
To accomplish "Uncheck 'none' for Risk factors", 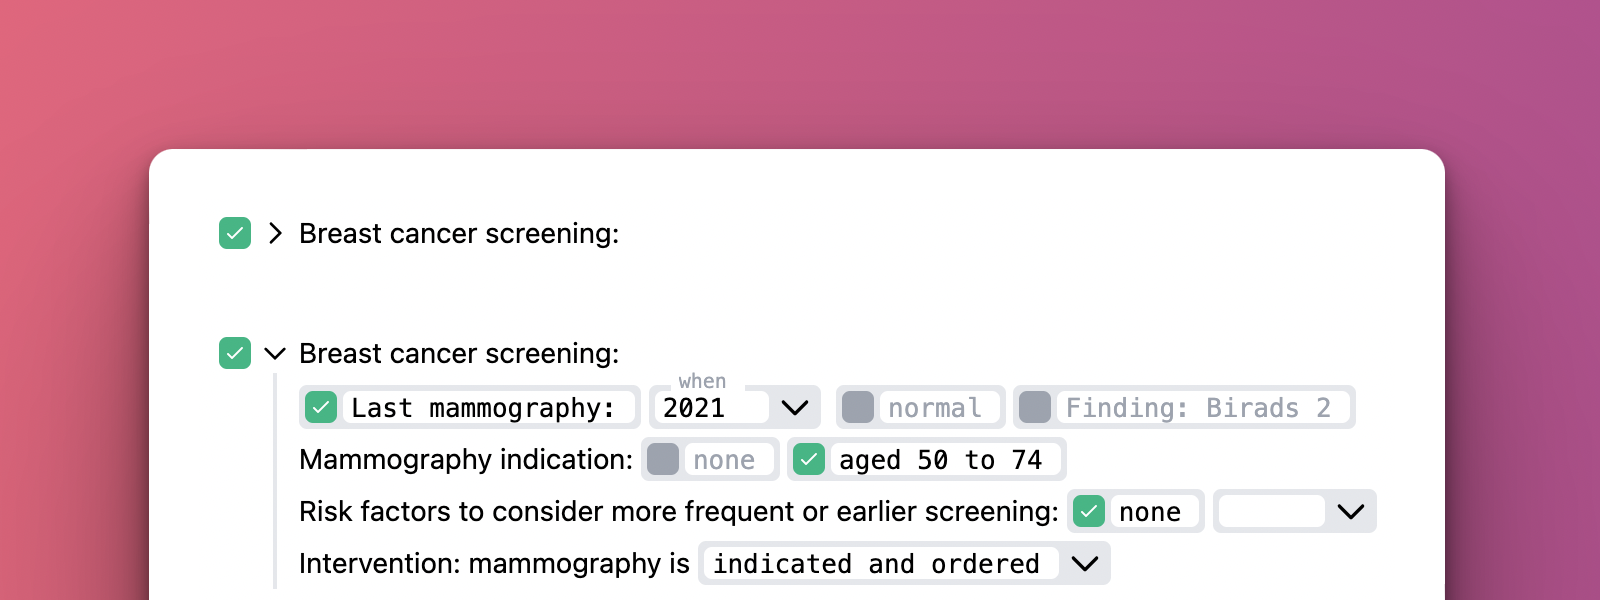I will [1089, 512].
